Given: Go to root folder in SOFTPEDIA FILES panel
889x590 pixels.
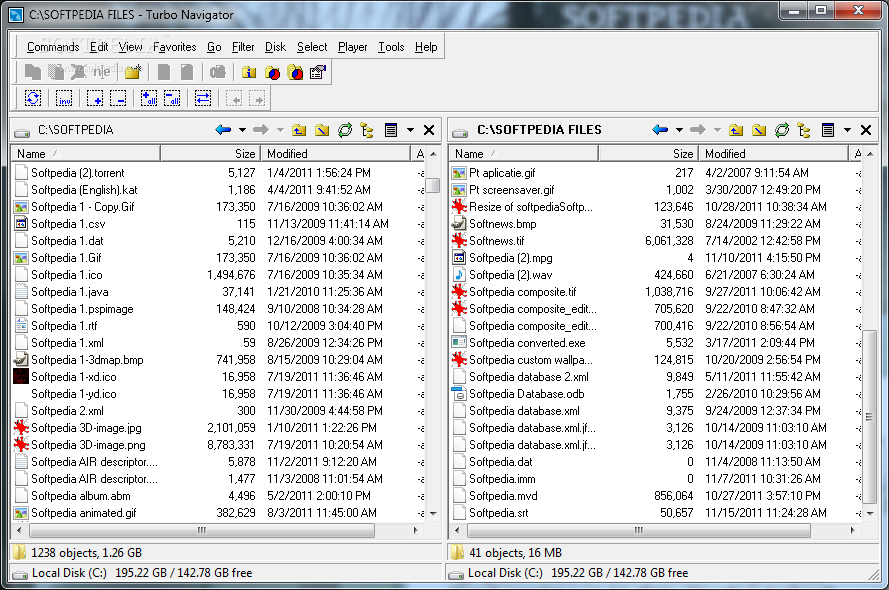Looking at the screenshot, I should [x=759, y=130].
